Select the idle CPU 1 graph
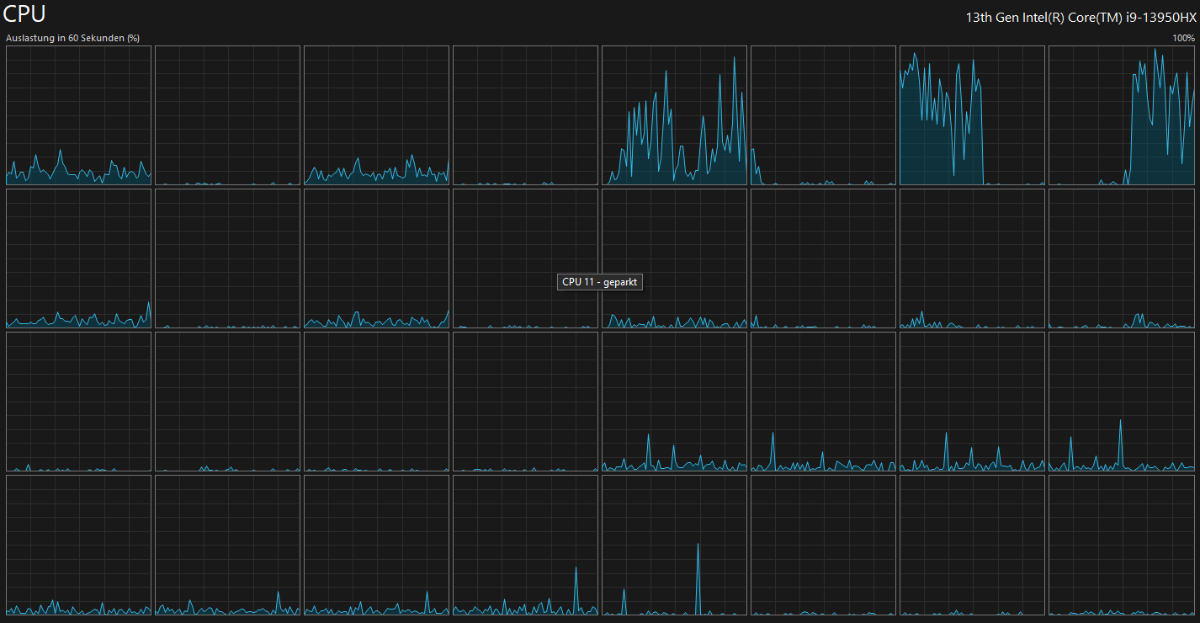Image resolution: width=1200 pixels, height=623 pixels. point(227,115)
